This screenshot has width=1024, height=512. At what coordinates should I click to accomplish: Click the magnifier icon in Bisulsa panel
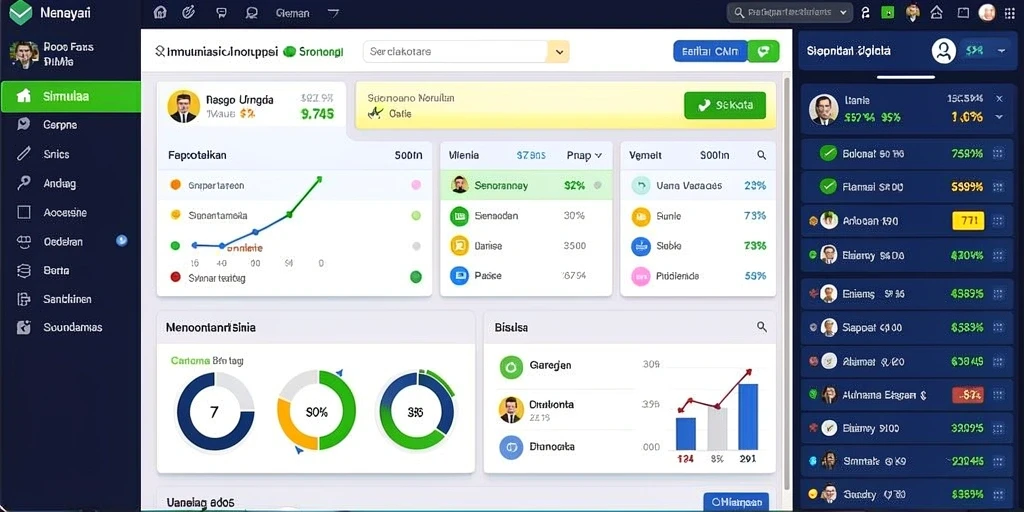pos(761,327)
